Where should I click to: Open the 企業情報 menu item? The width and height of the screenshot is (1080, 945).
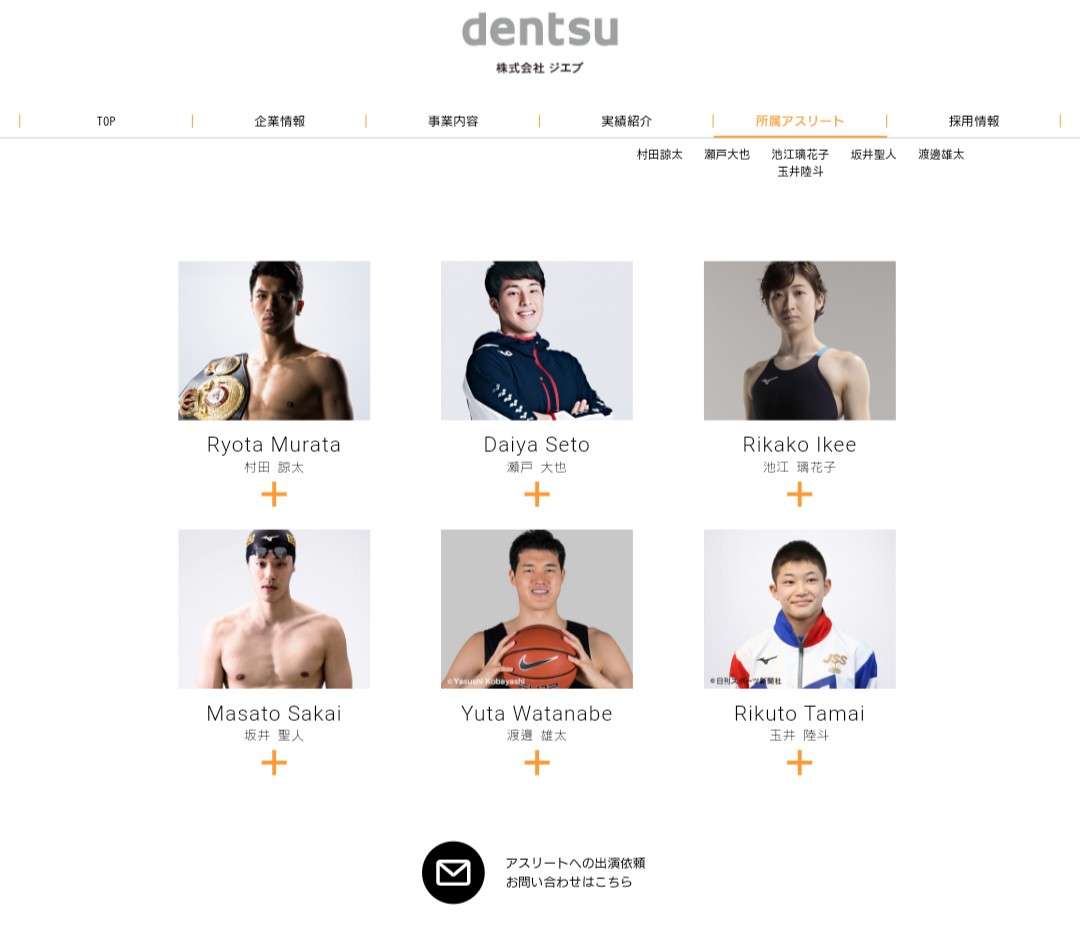point(279,121)
